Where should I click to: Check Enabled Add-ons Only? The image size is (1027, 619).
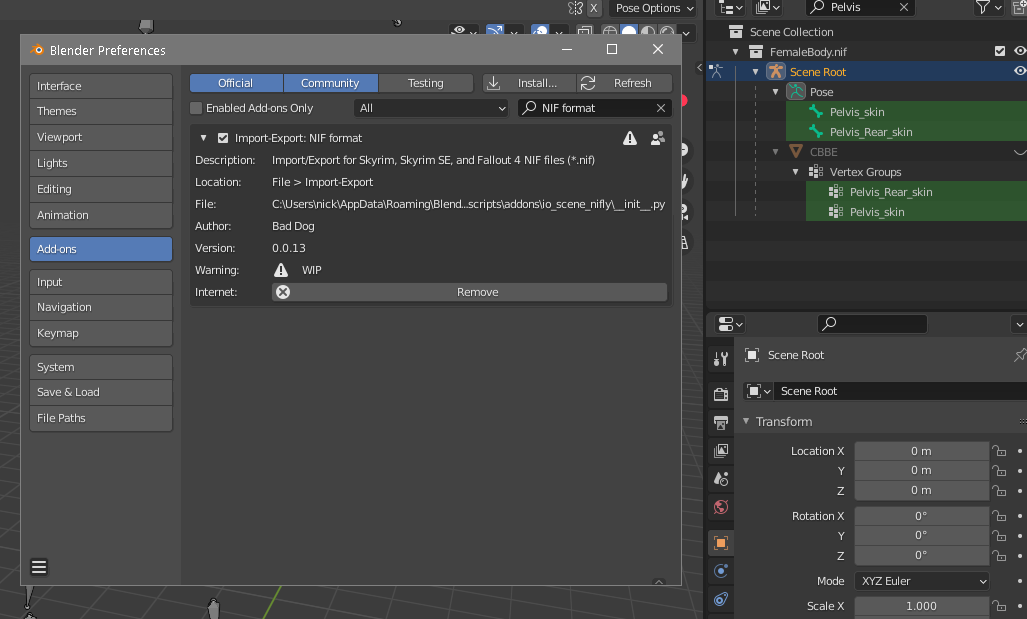(x=196, y=108)
